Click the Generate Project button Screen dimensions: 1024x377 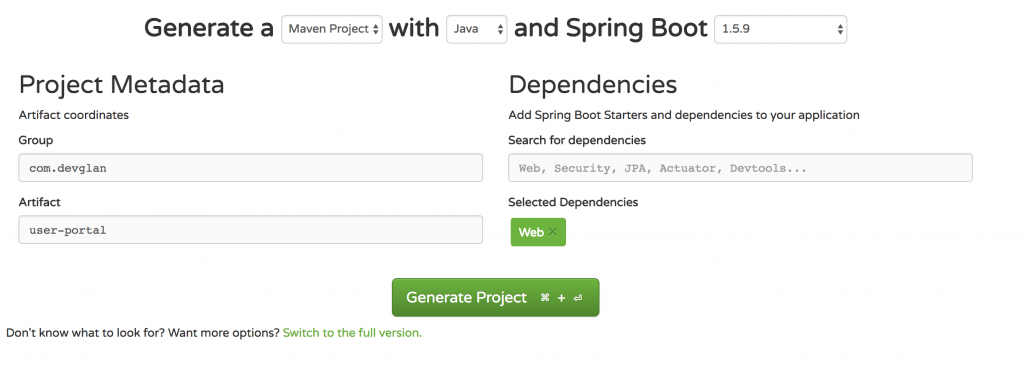point(496,297)
